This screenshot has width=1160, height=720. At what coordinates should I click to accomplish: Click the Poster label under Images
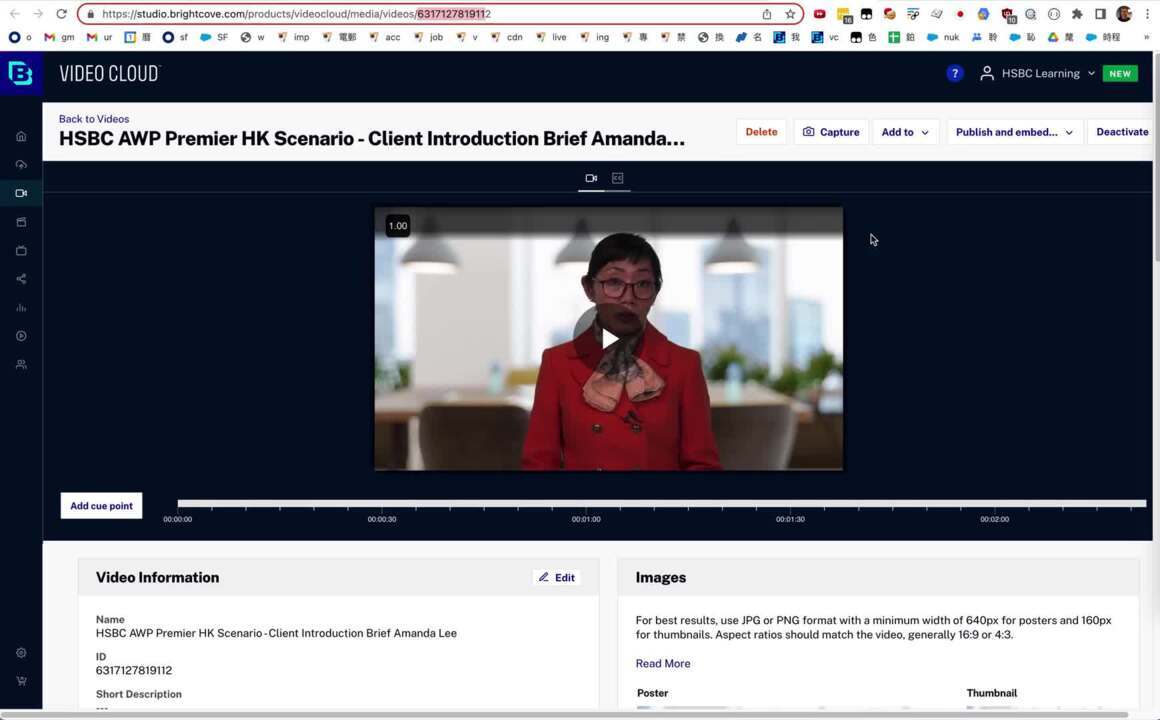click(x=652, y=693)
